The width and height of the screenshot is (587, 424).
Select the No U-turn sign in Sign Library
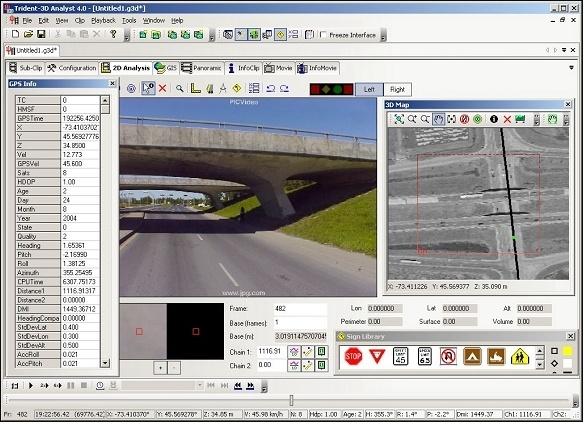pyautogui.click(x=448, y=356)
